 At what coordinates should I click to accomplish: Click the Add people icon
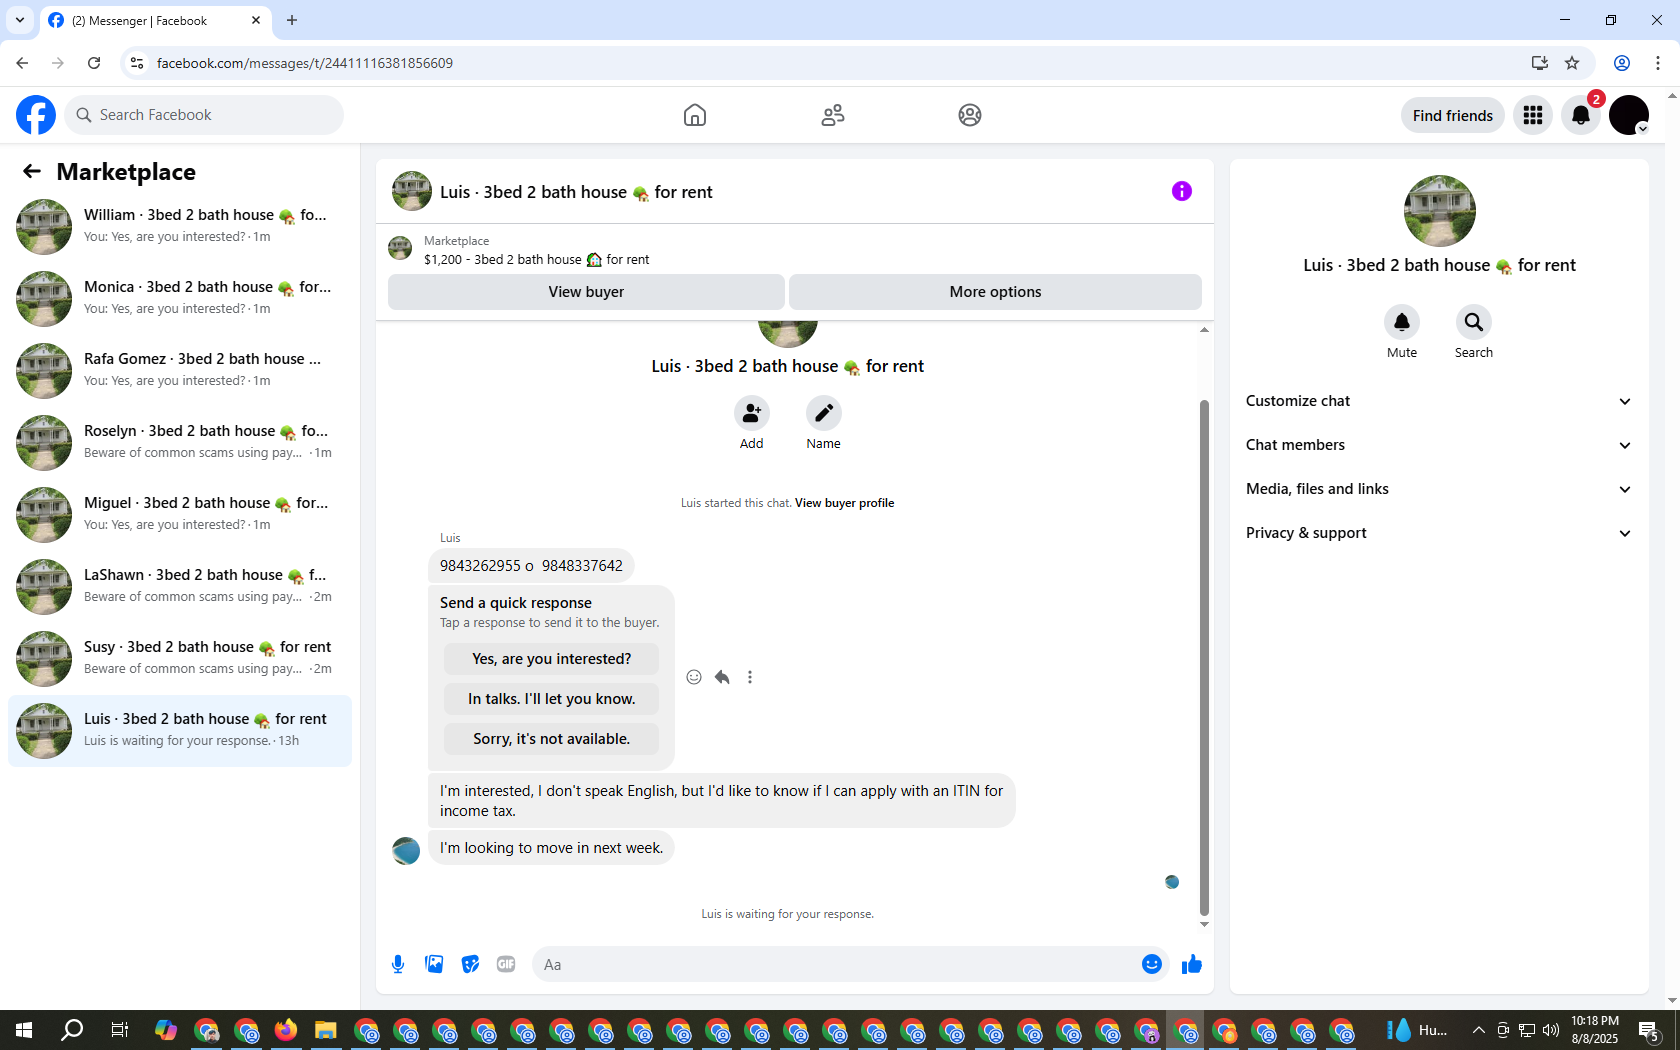click(x=752, y=413)
